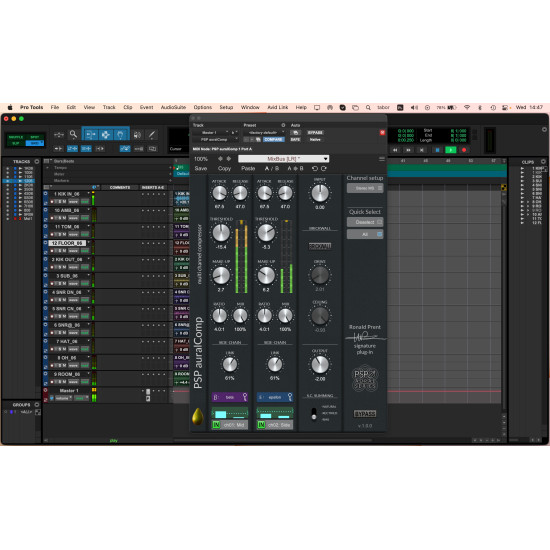Screen dimensions: 550x550
Task: Open the factory default preset selector
Action: point(265,133)
